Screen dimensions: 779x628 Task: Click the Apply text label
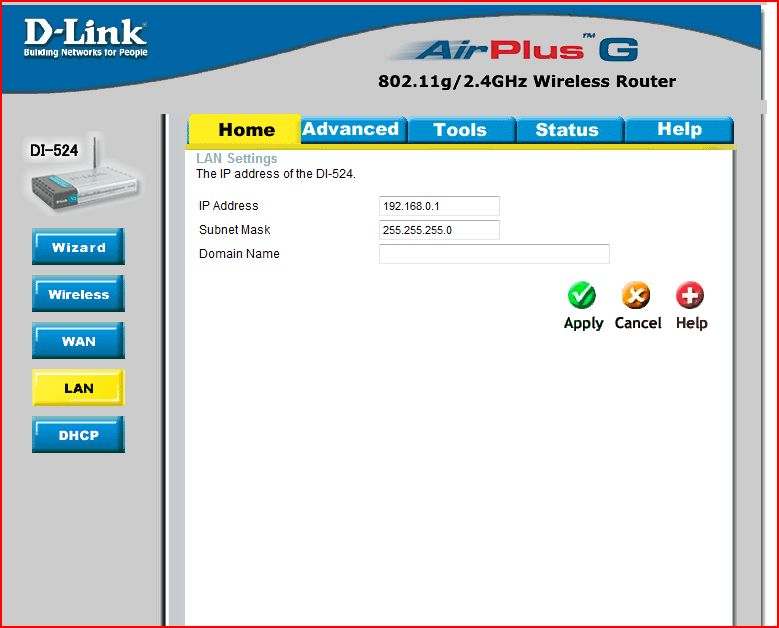pyautogui.click(x=583, y=323)
